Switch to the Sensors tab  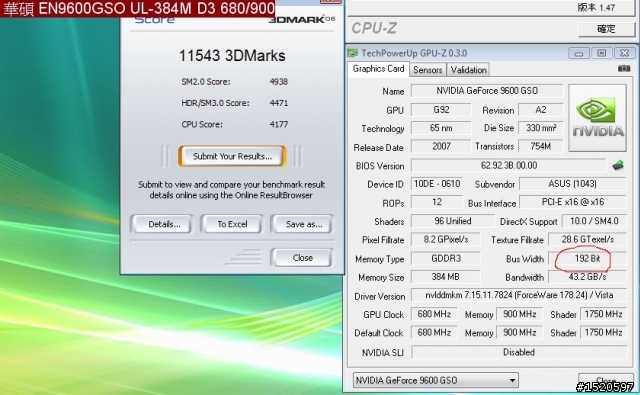[427, 70]
